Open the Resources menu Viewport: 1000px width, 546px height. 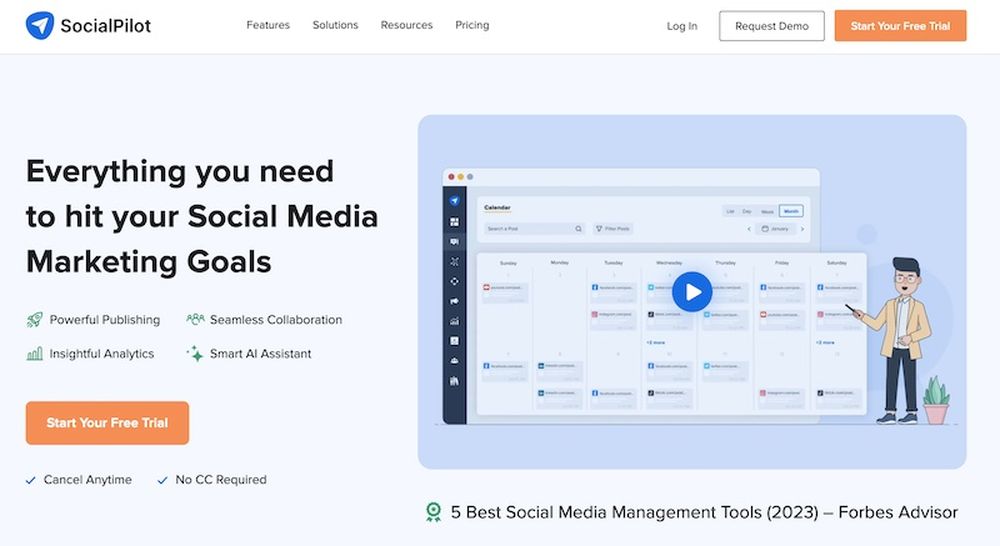pyautogui.click(x=406, y=25)
